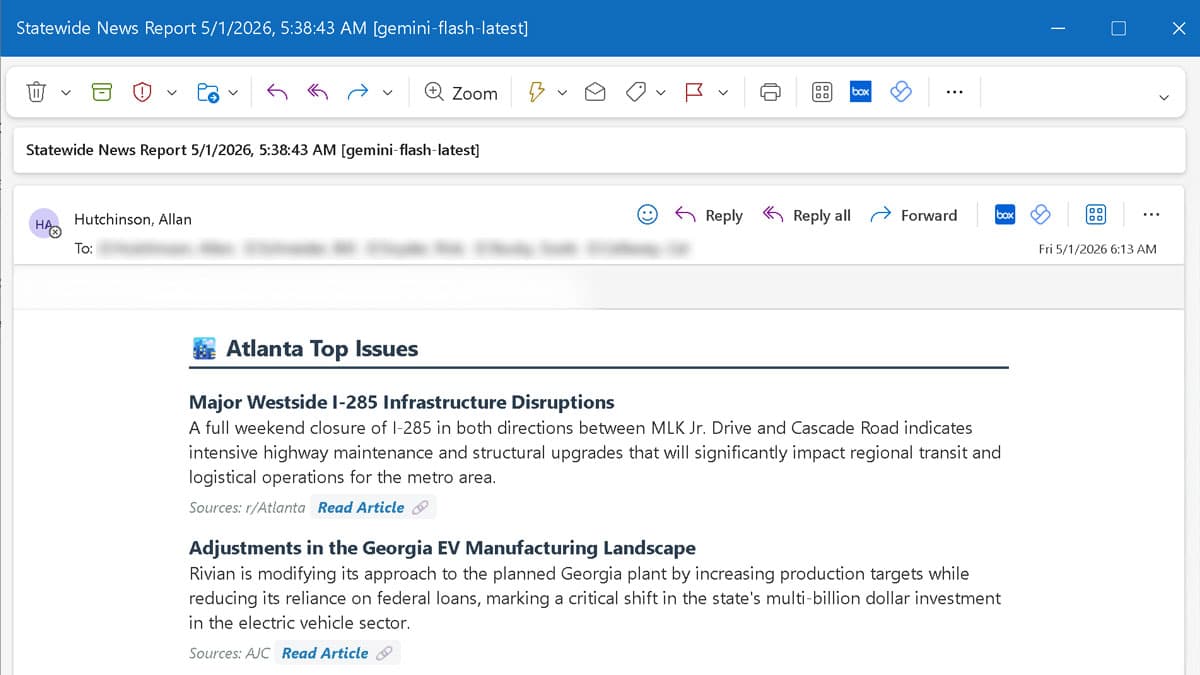Reply to the message from header
Image resolution: width=1200 pixels, height=675 pixels.
click(709, 215)
